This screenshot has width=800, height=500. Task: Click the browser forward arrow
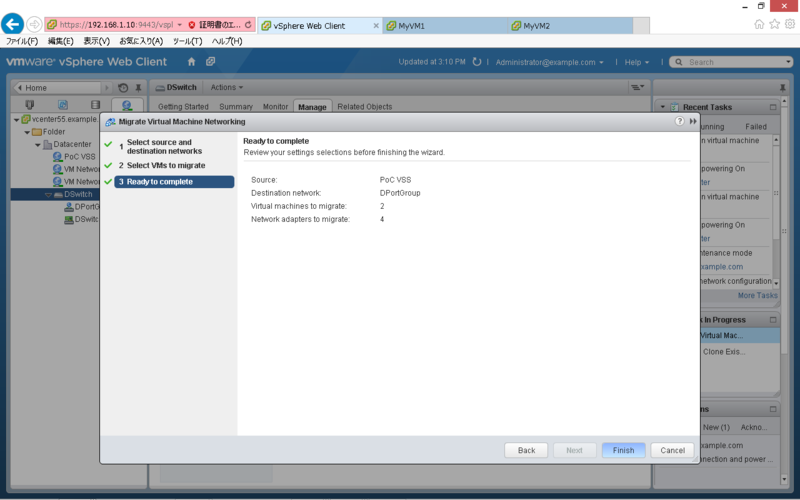pos(34,24)
